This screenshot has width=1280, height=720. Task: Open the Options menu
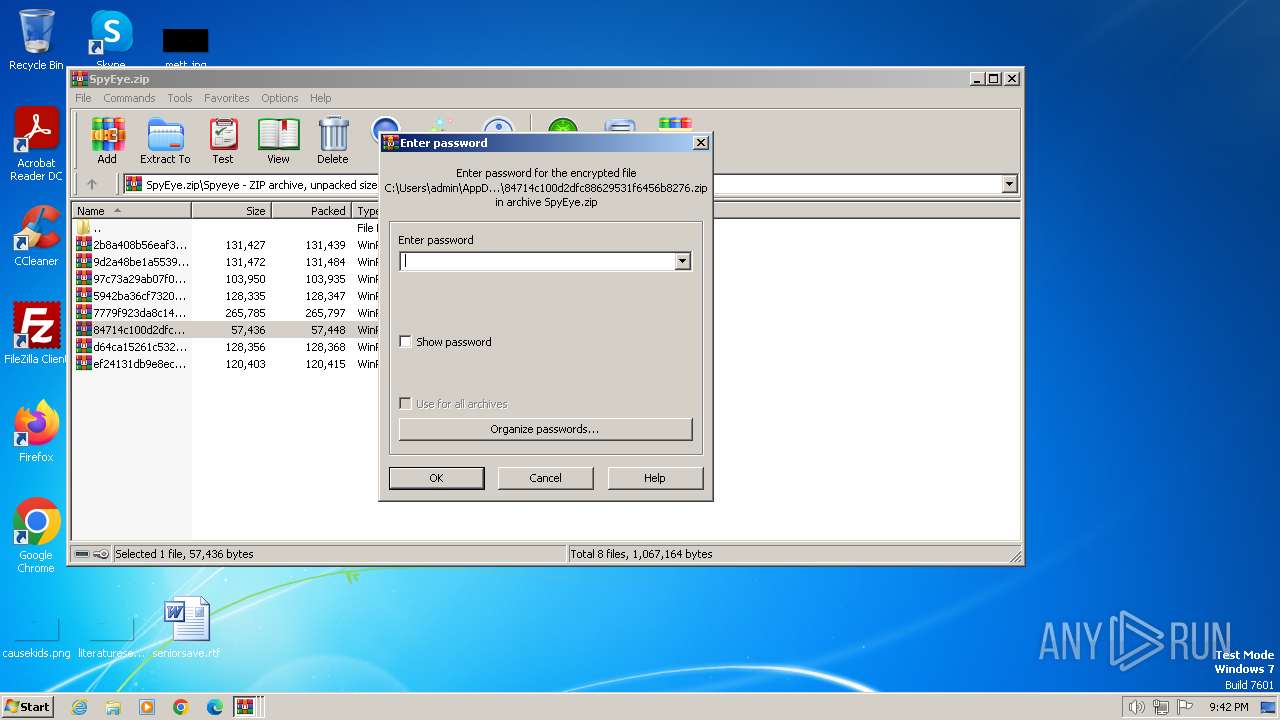coord(280,98)
